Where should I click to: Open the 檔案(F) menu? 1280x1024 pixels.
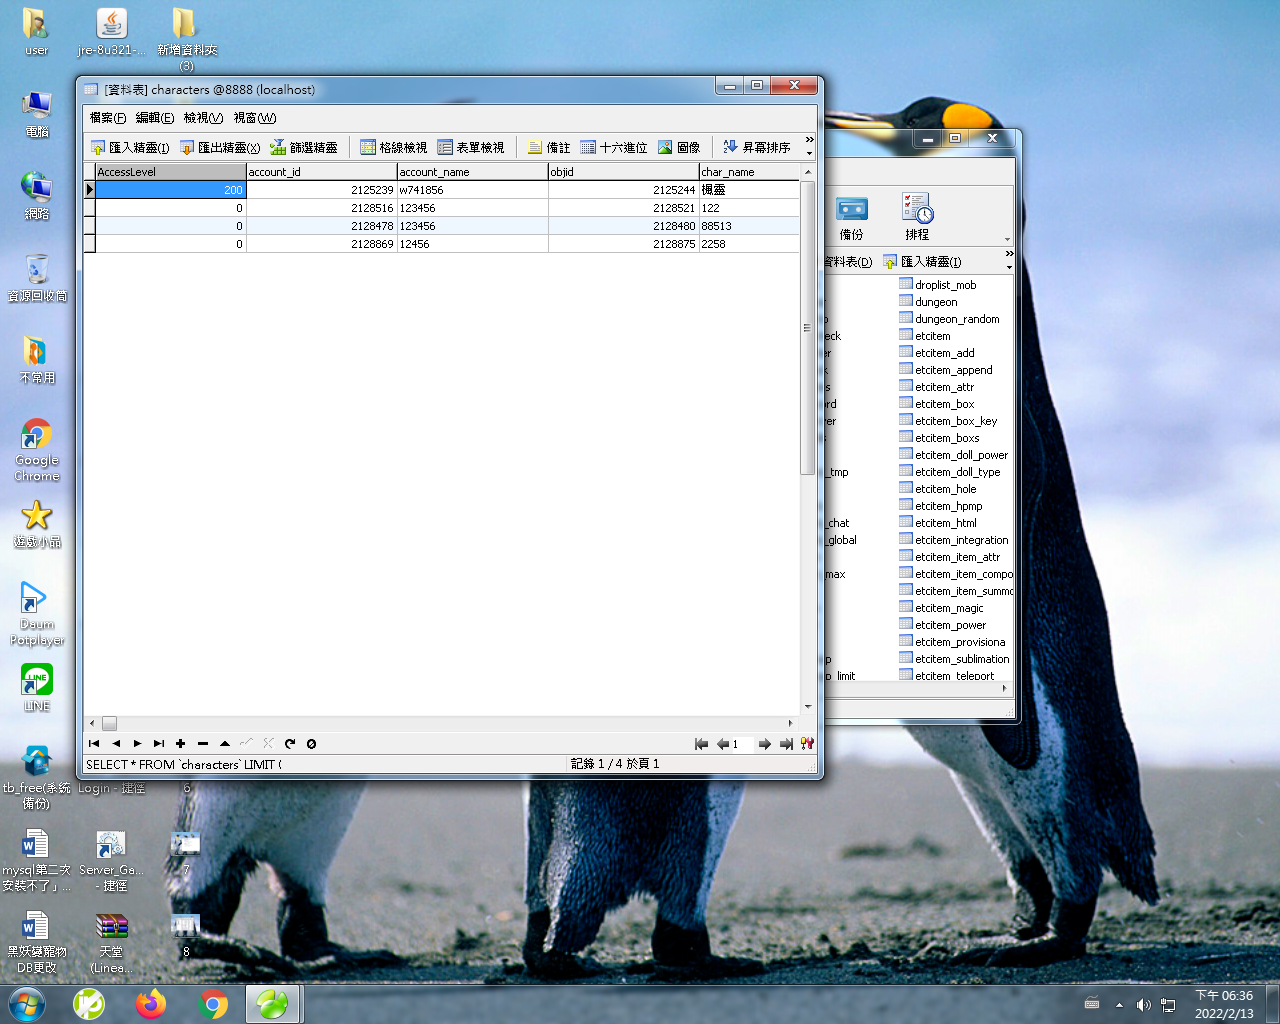(108, 118)
